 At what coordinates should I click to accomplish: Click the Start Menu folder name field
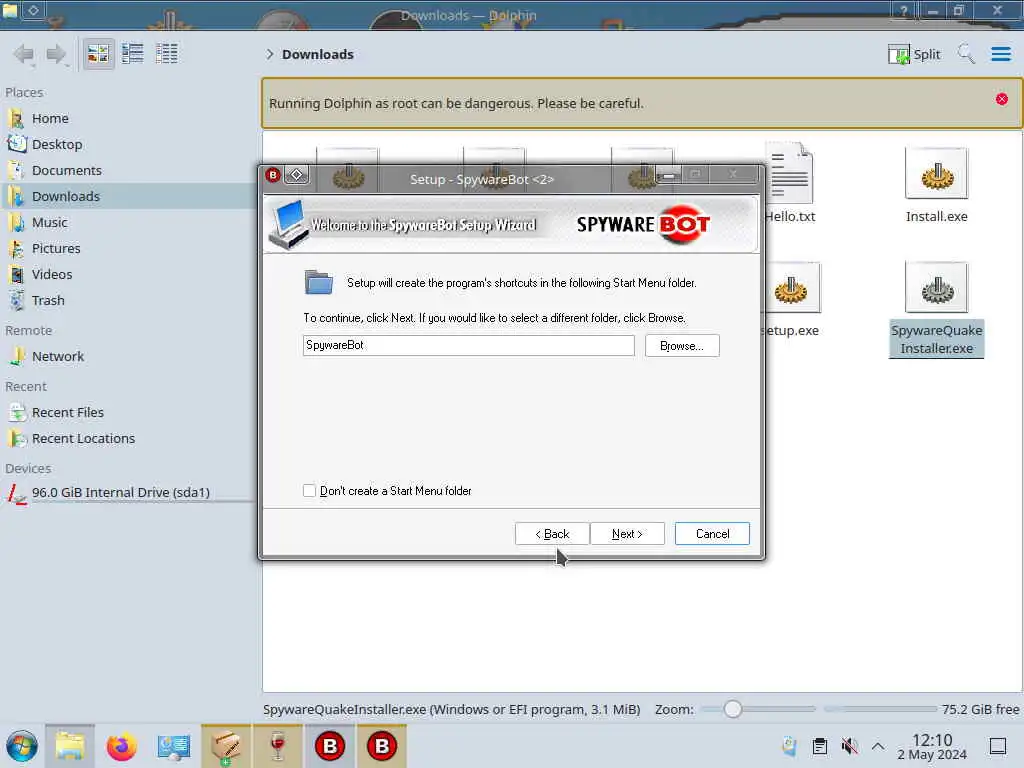pos(468,345)
